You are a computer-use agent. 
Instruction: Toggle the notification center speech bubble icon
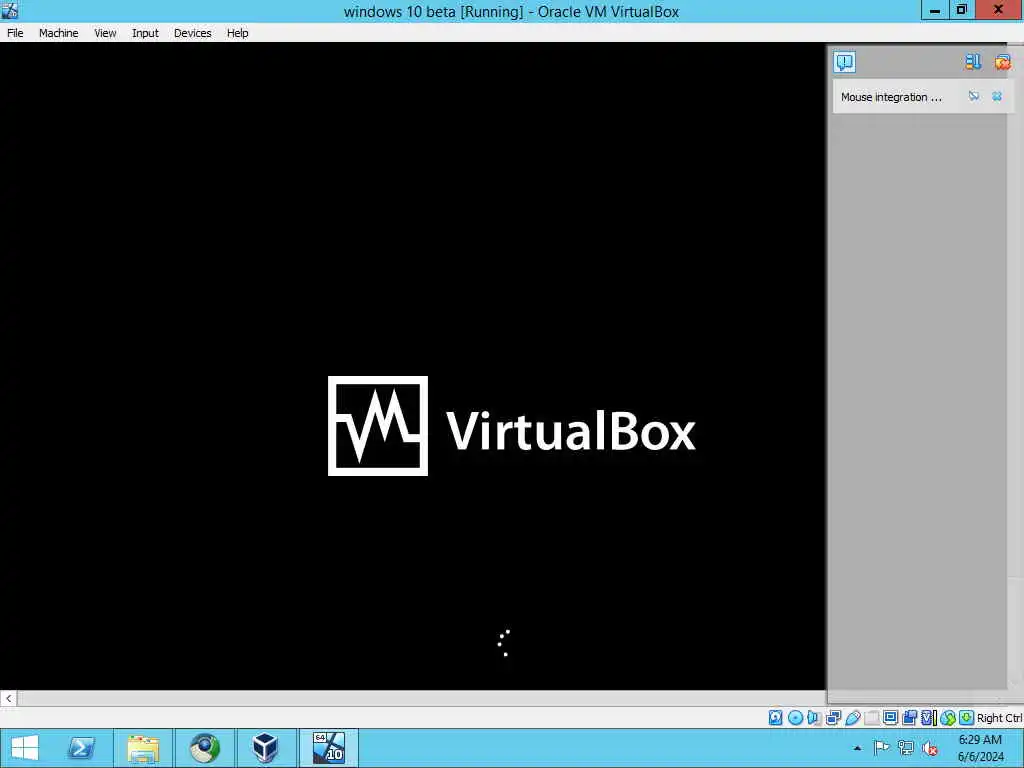click(844, 62)
